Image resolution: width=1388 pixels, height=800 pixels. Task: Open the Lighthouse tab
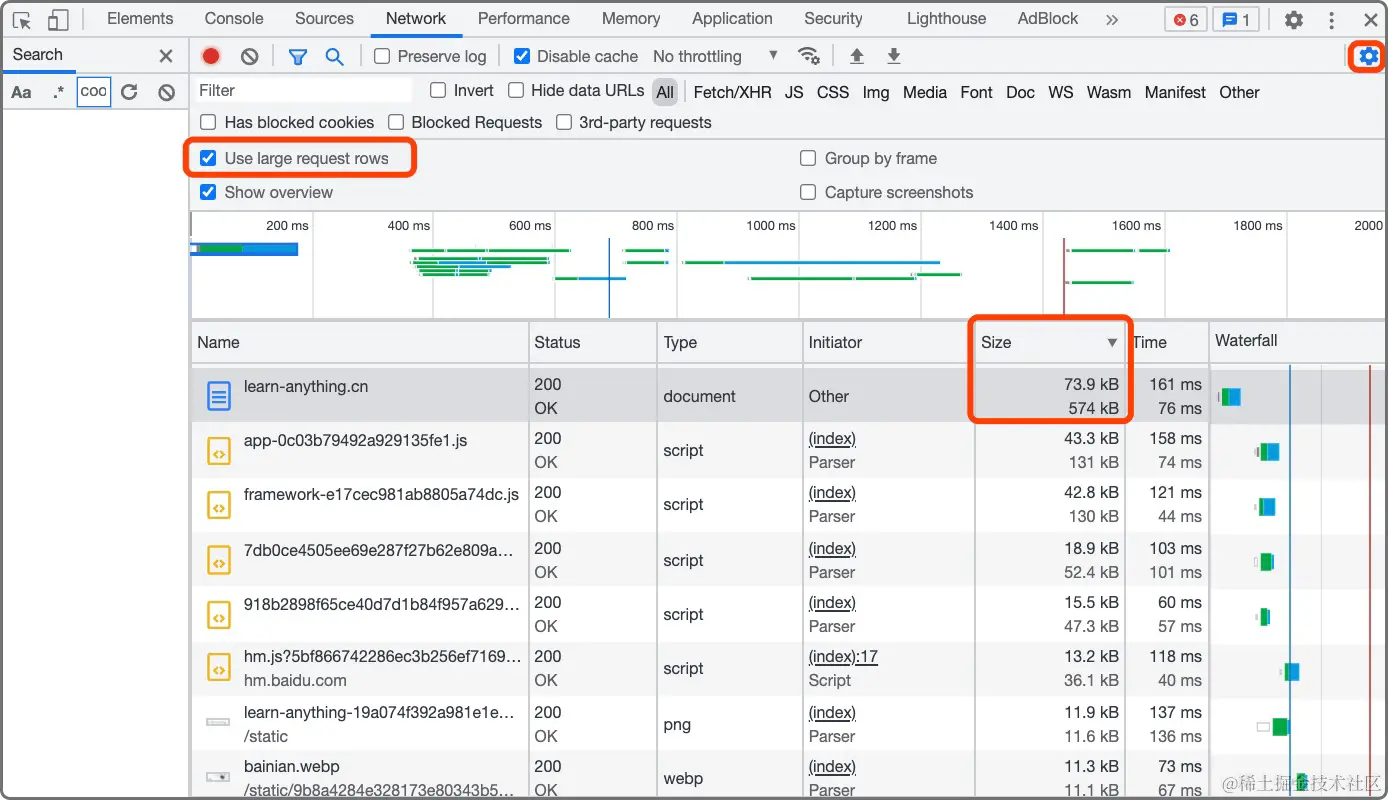tap(946, 19)
